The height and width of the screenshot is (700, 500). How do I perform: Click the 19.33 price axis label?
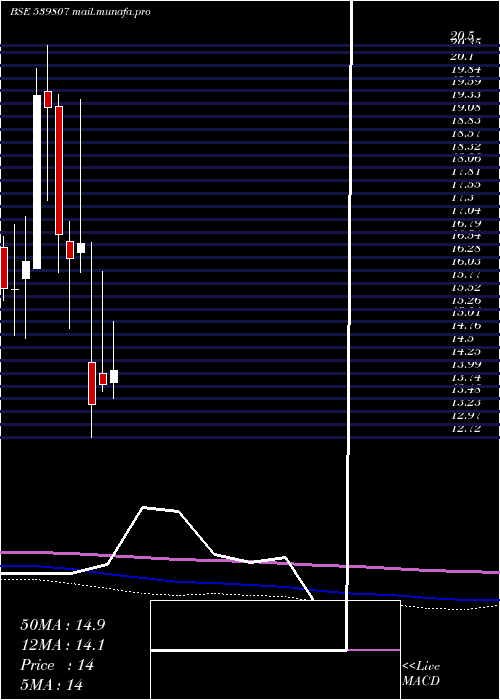pyautogui.click(x=466, y=95)
